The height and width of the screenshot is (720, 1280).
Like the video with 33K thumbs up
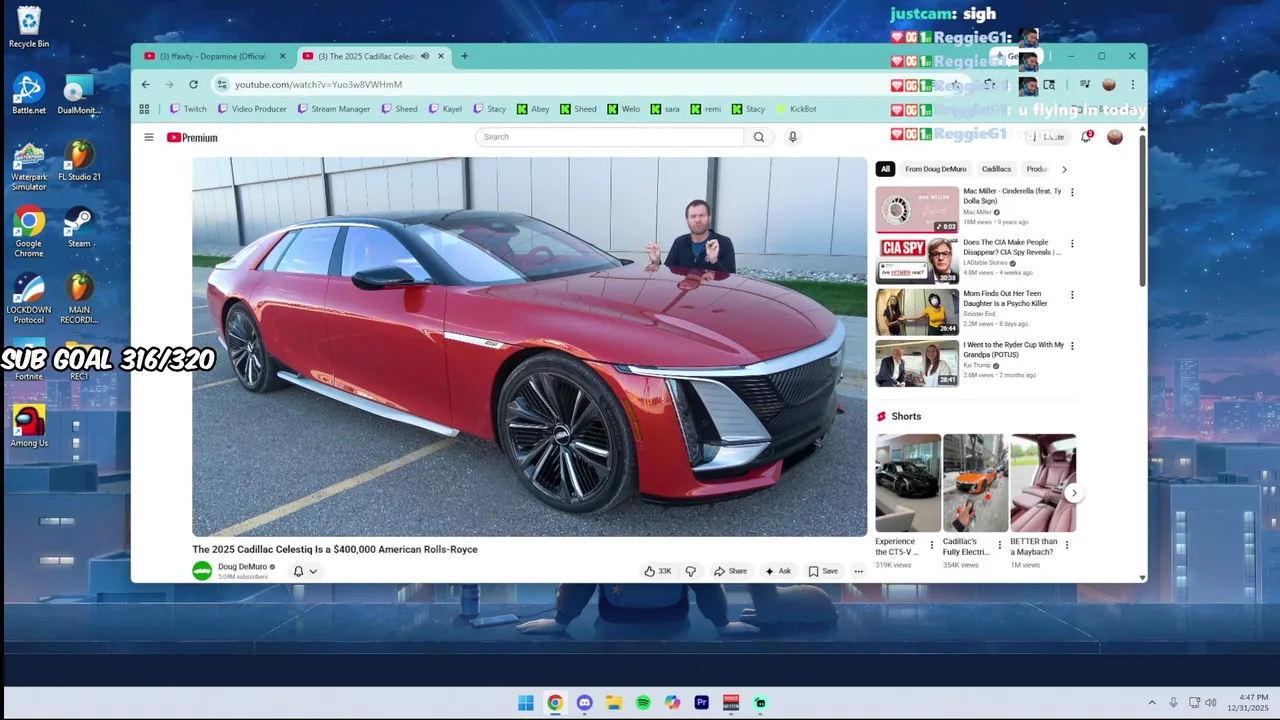[658, 571]
